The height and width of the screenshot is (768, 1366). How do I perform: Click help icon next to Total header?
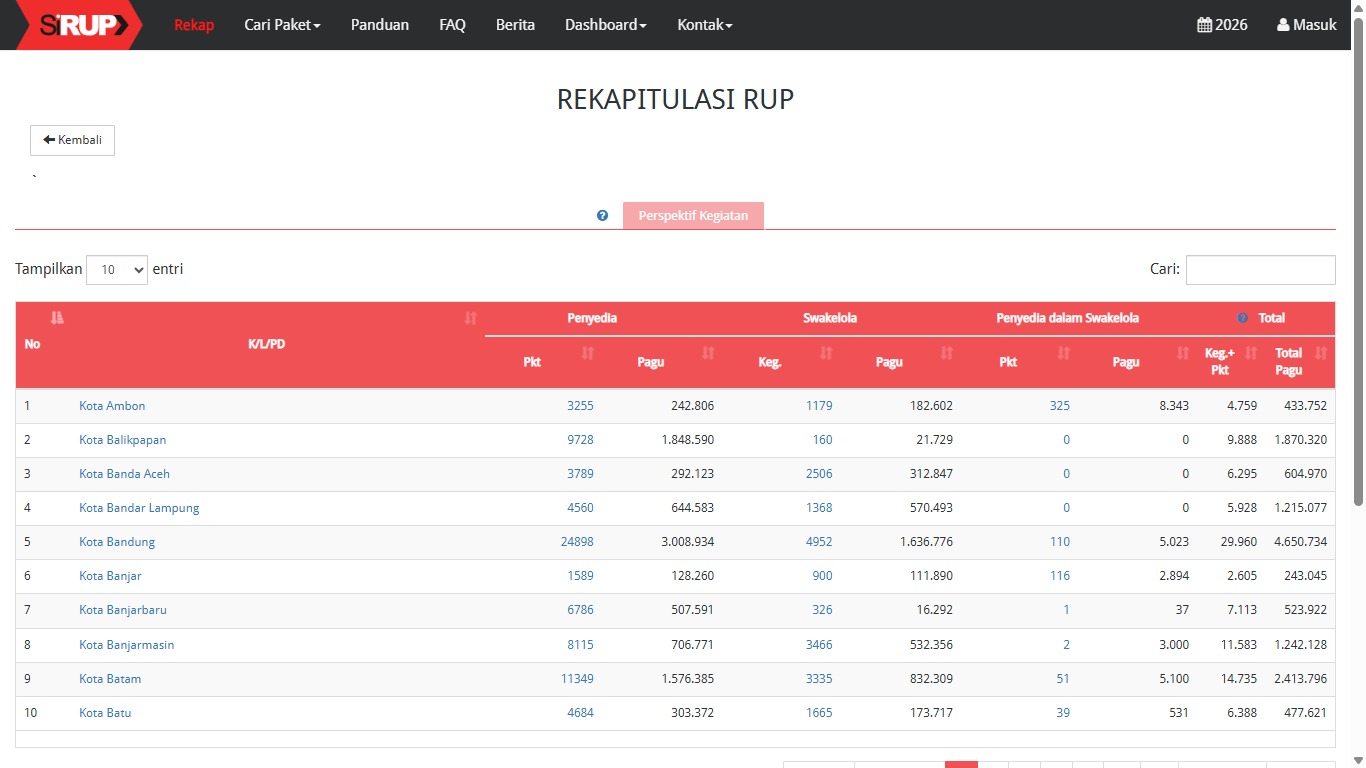[1242, 318]
